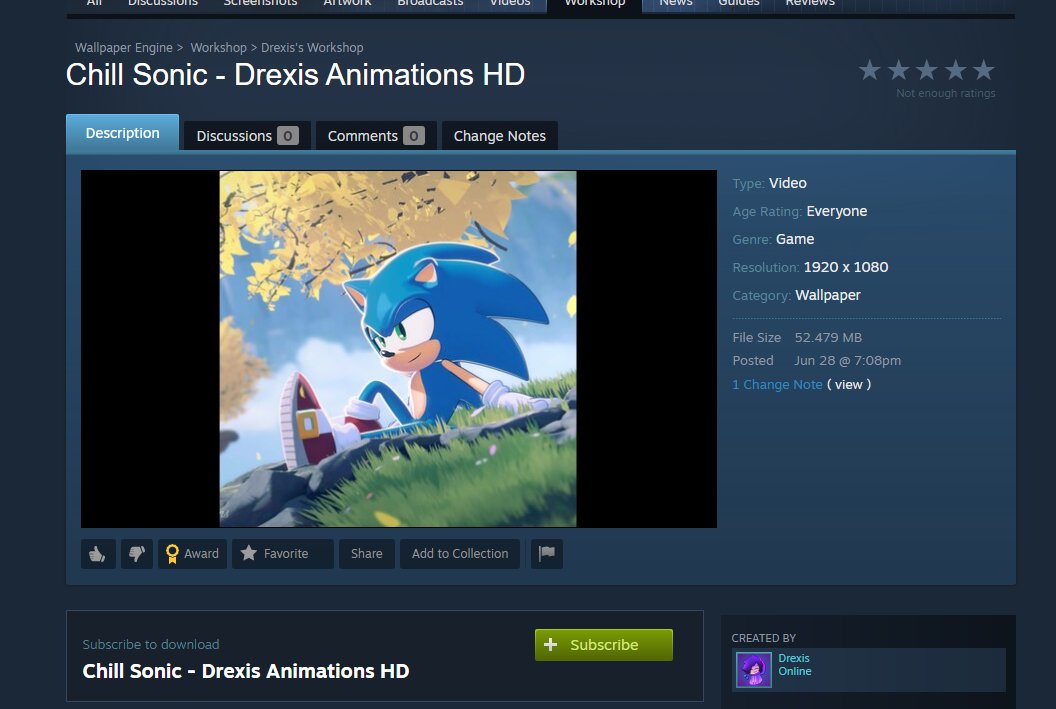Select the Reviews hub navigation tab
1056x709 pixels.
pos(810,4)
